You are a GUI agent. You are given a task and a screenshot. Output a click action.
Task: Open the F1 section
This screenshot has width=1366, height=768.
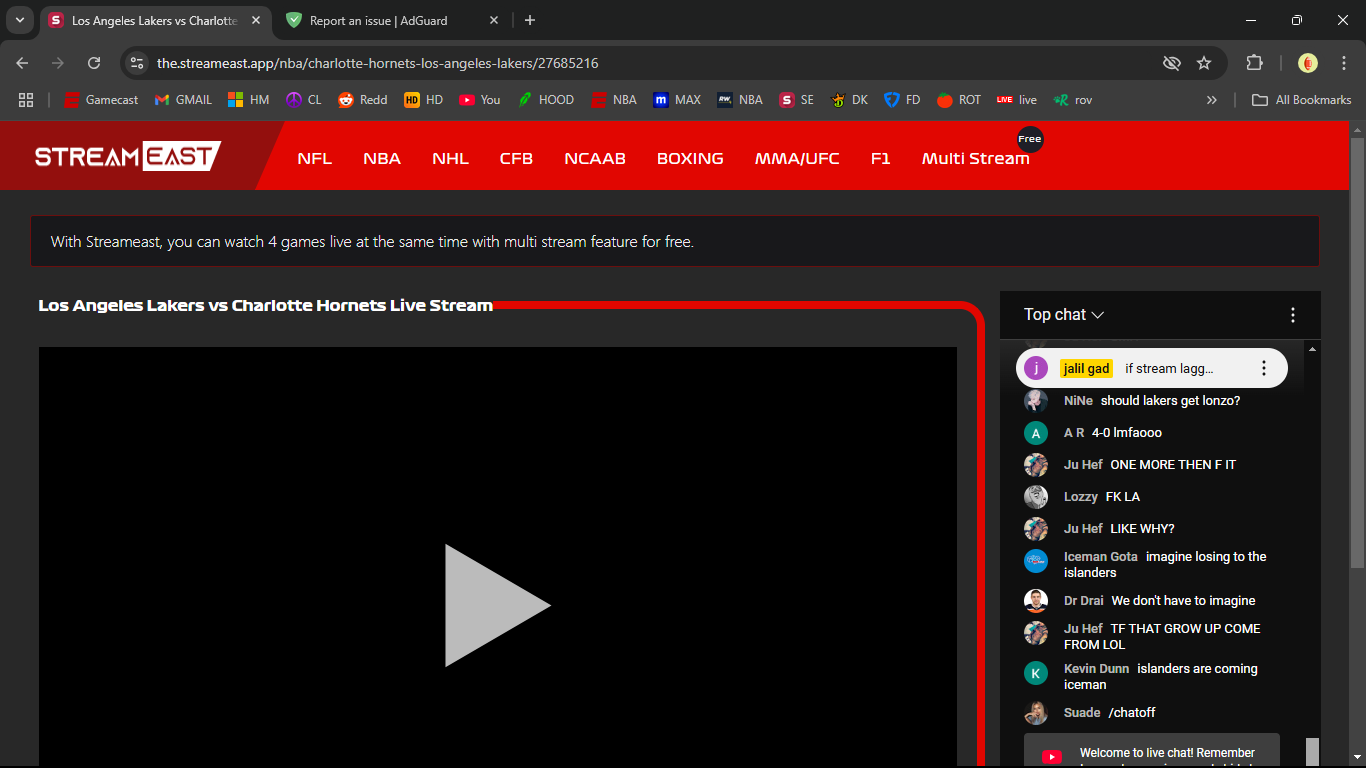pos(880,158)
